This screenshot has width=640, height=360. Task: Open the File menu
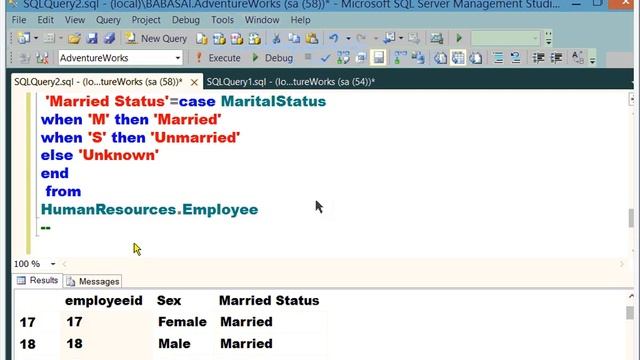tap(19, 20)
